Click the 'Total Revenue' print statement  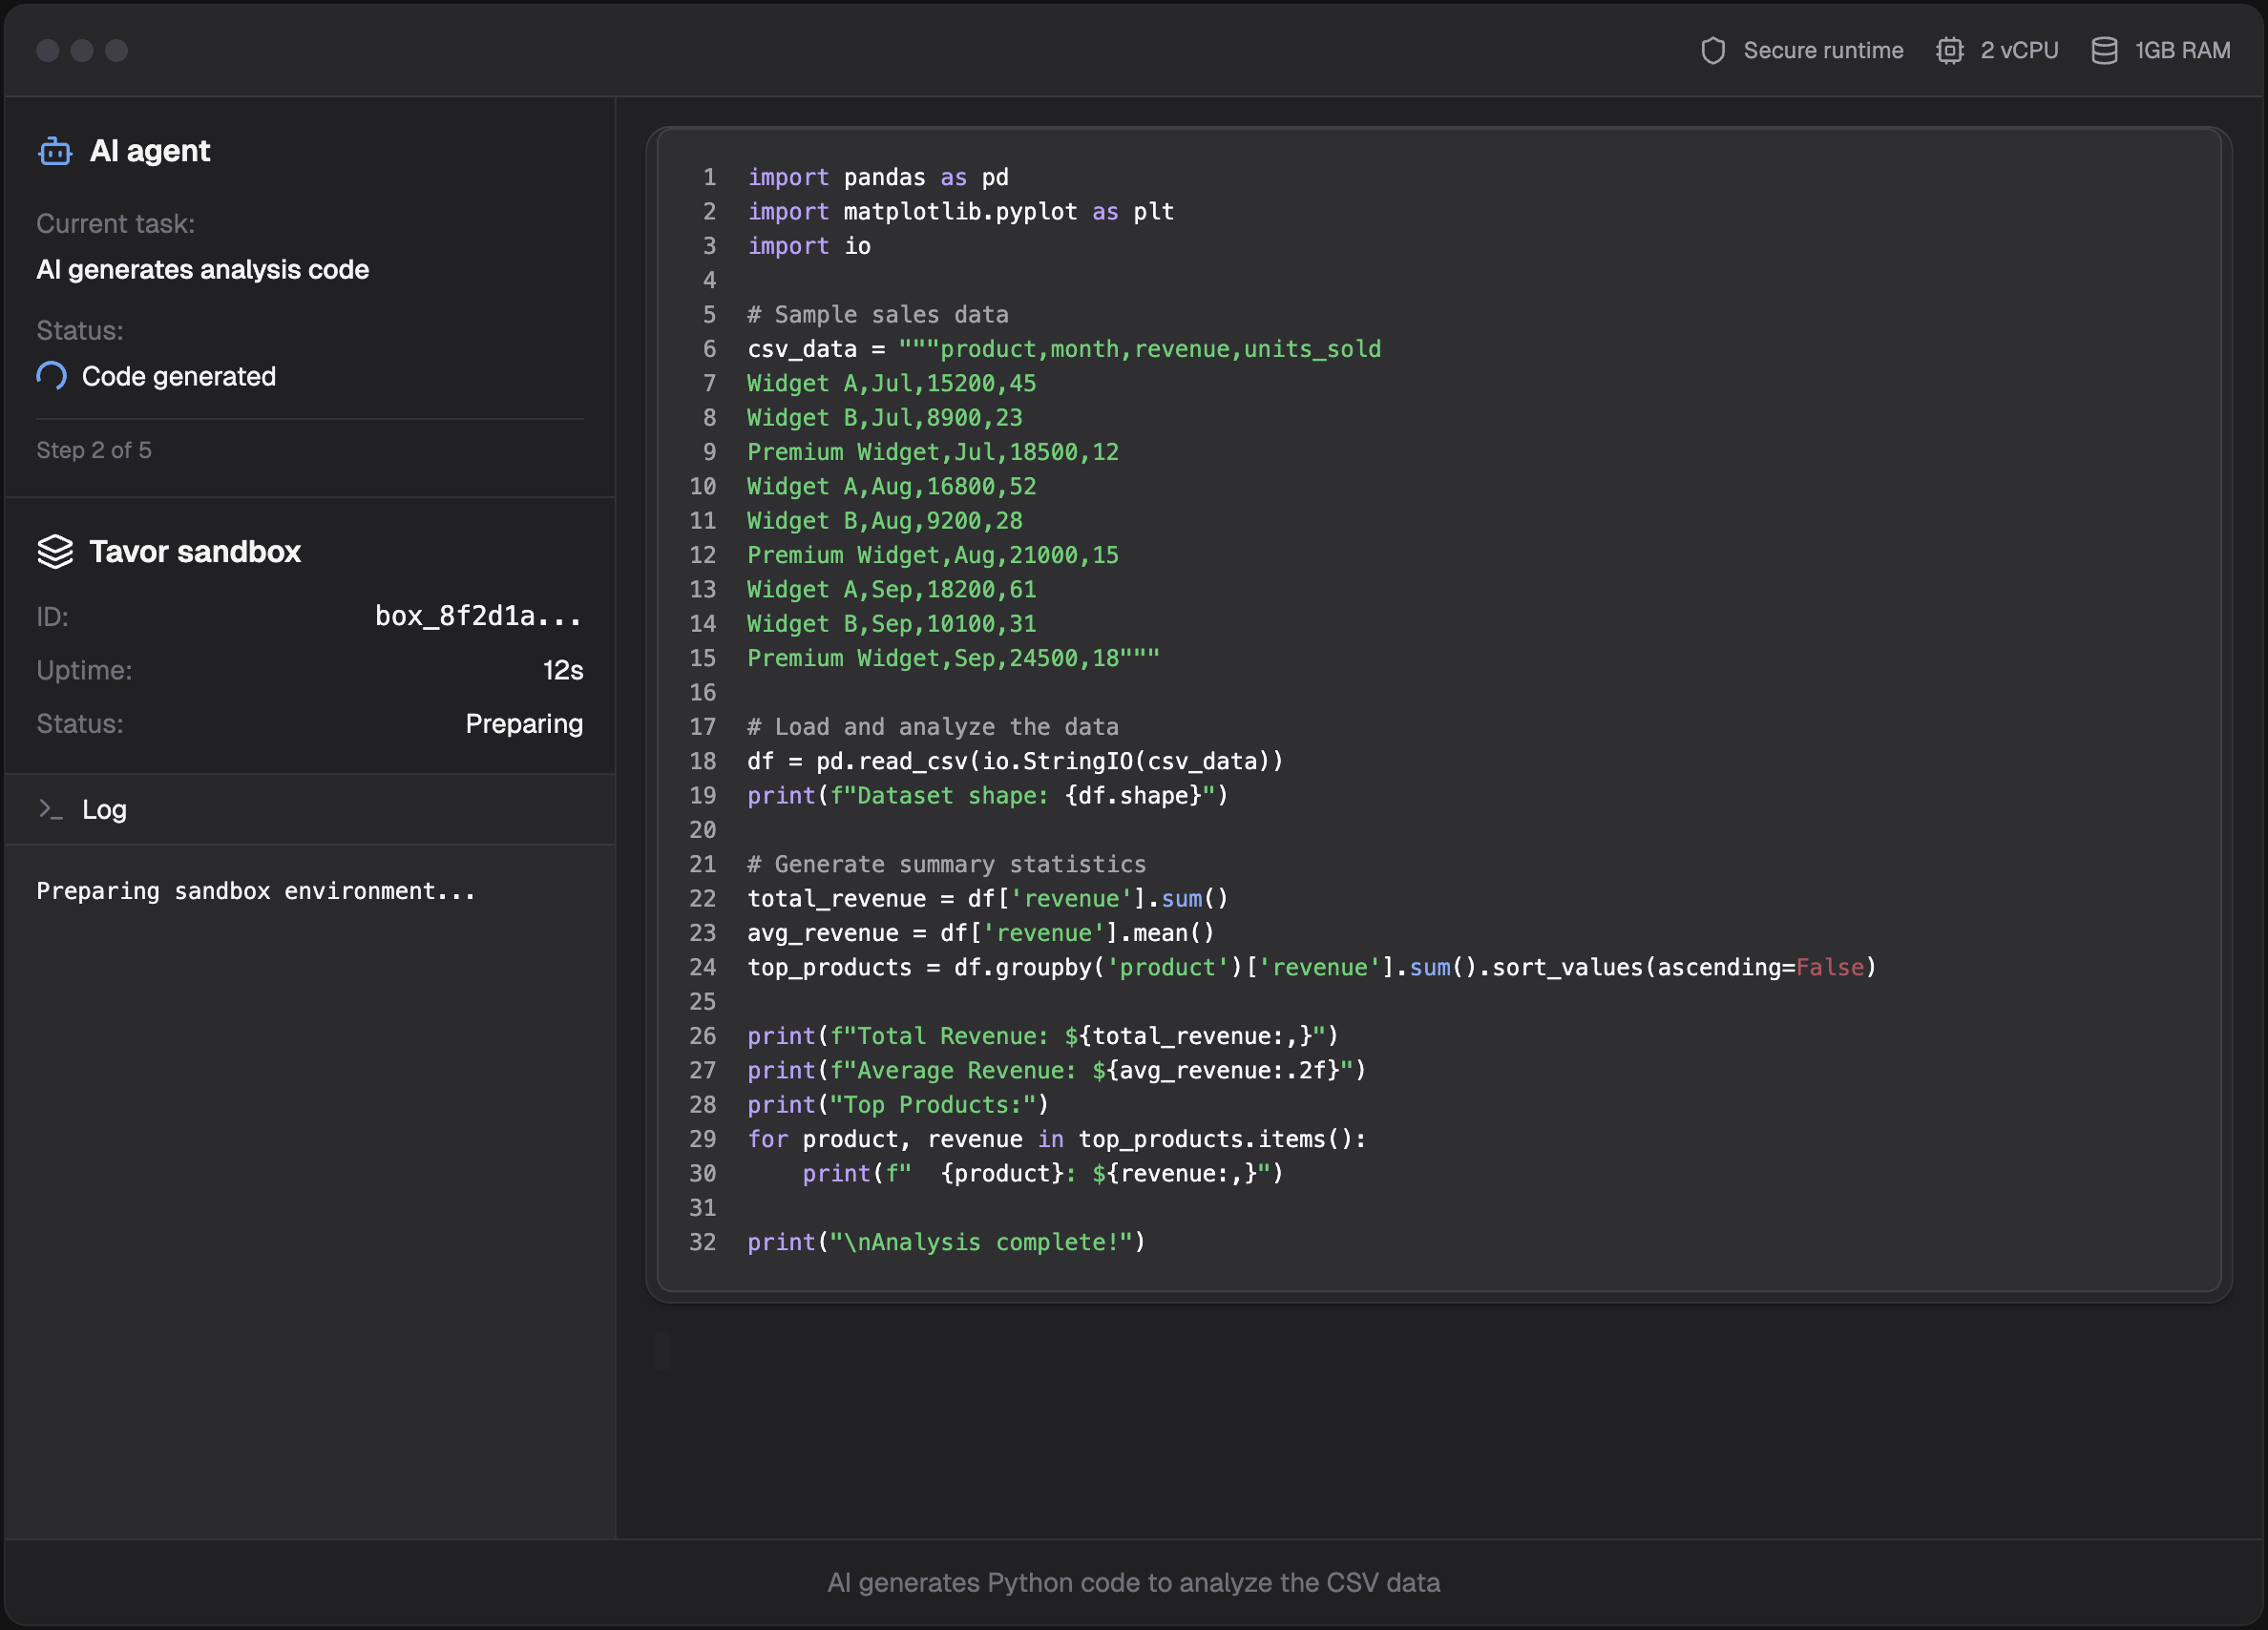tap(1043, 1036)
